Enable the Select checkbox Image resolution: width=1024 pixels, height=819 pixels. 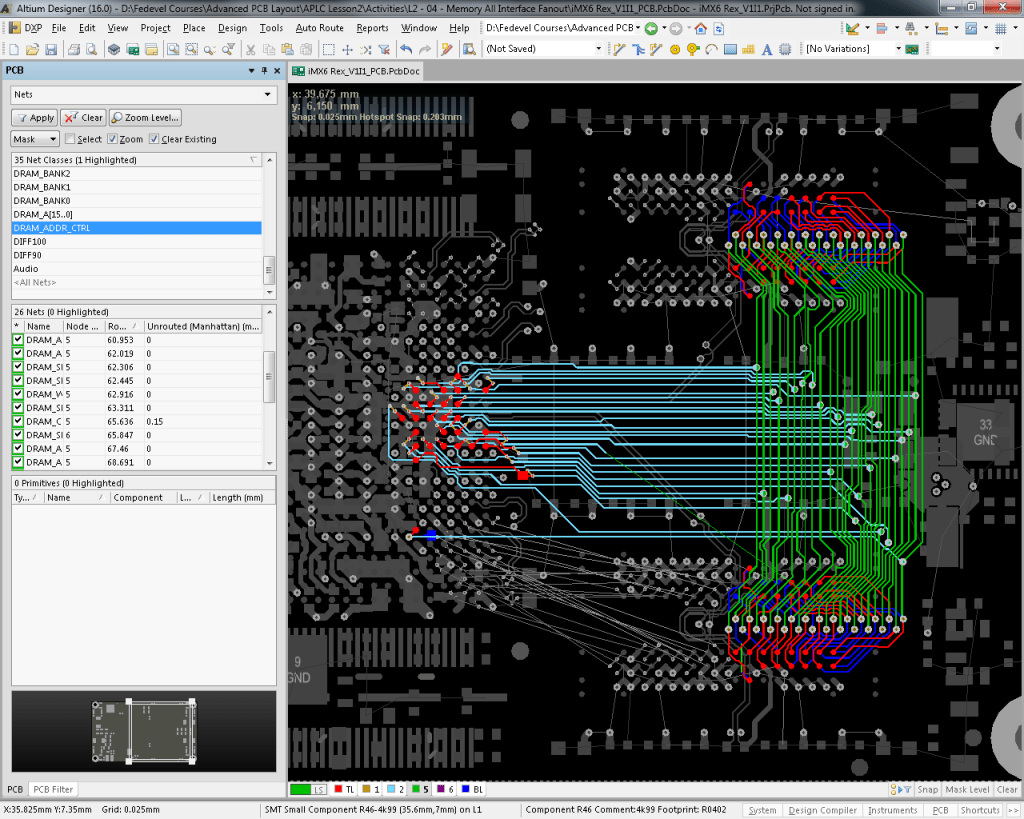click(70, 139)
